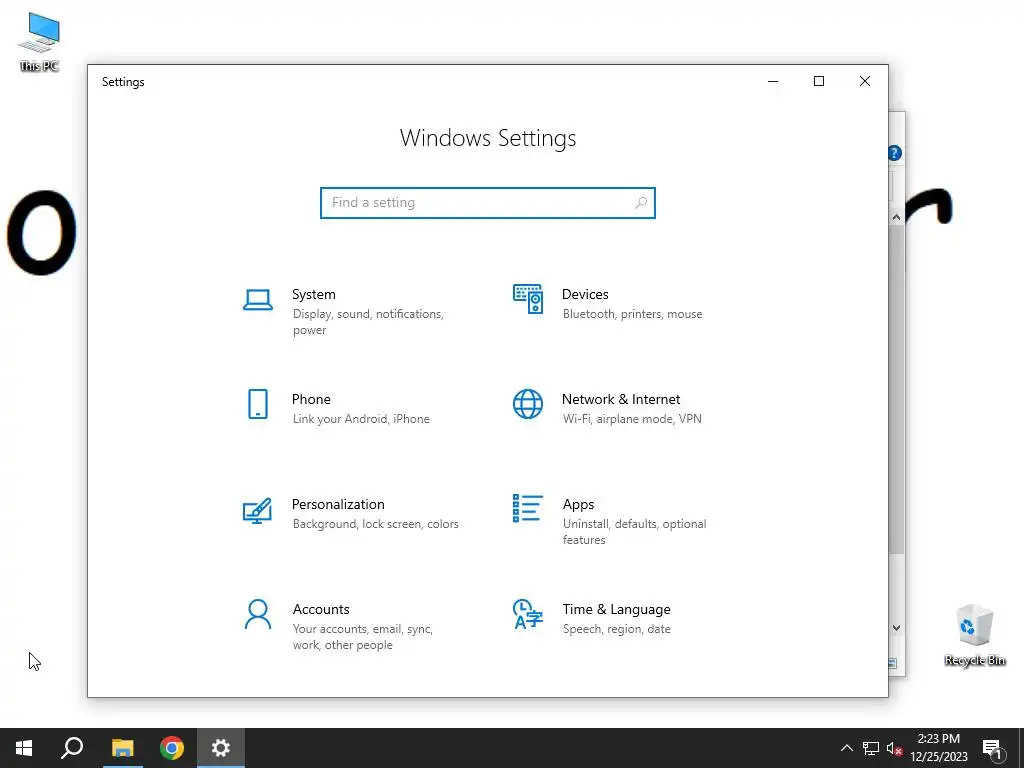Open the Phone settings icon
The image size is (1024, 768).
coord(258,404)
